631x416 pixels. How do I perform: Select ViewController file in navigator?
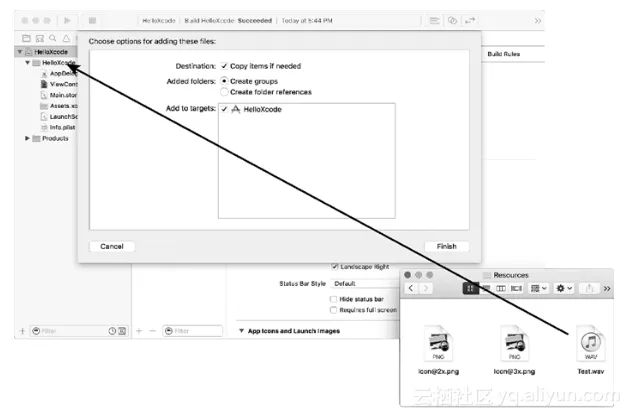(59, 84)
